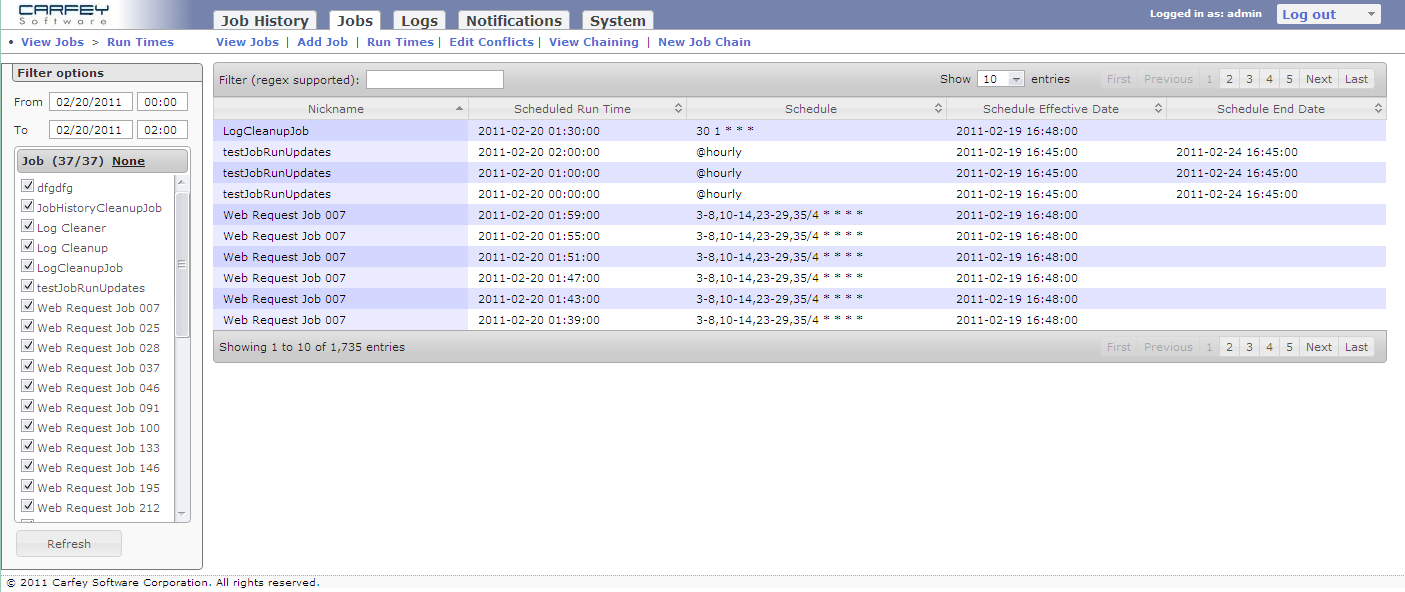Sort by Schedule End Date column
This screenshot has width=1405, height=592.
(x=1270, y=109)
